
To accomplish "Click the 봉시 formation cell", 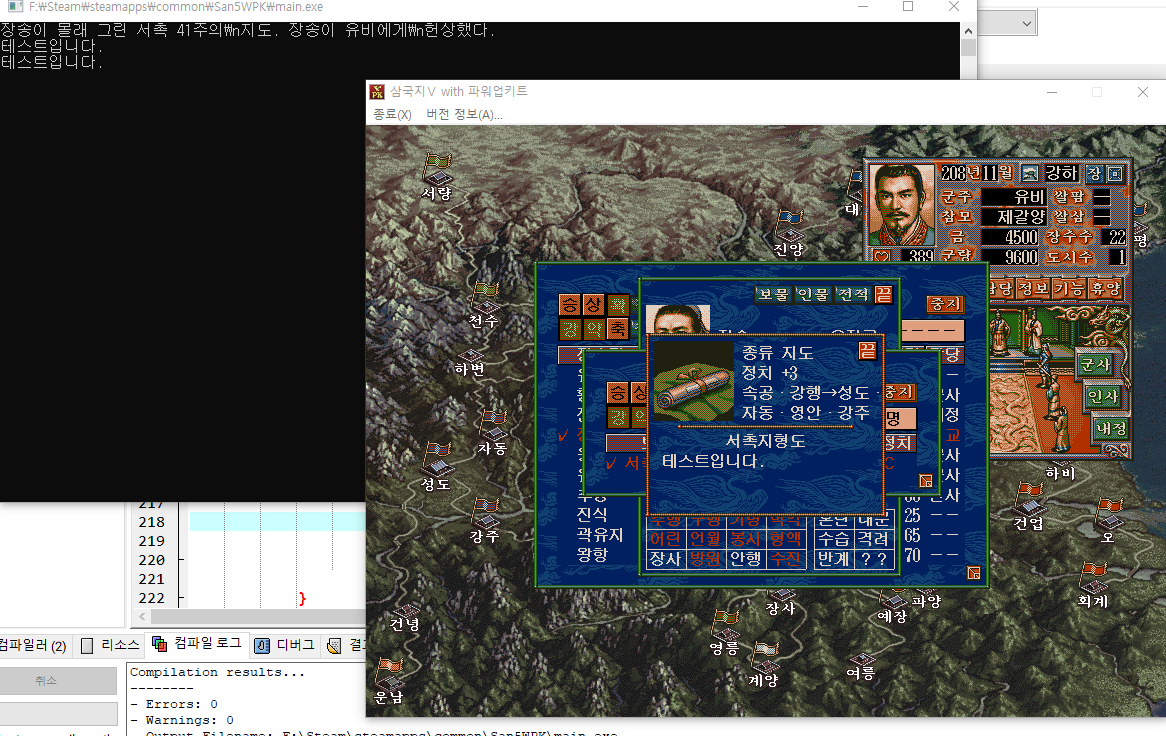I will (x=745, y=538).
